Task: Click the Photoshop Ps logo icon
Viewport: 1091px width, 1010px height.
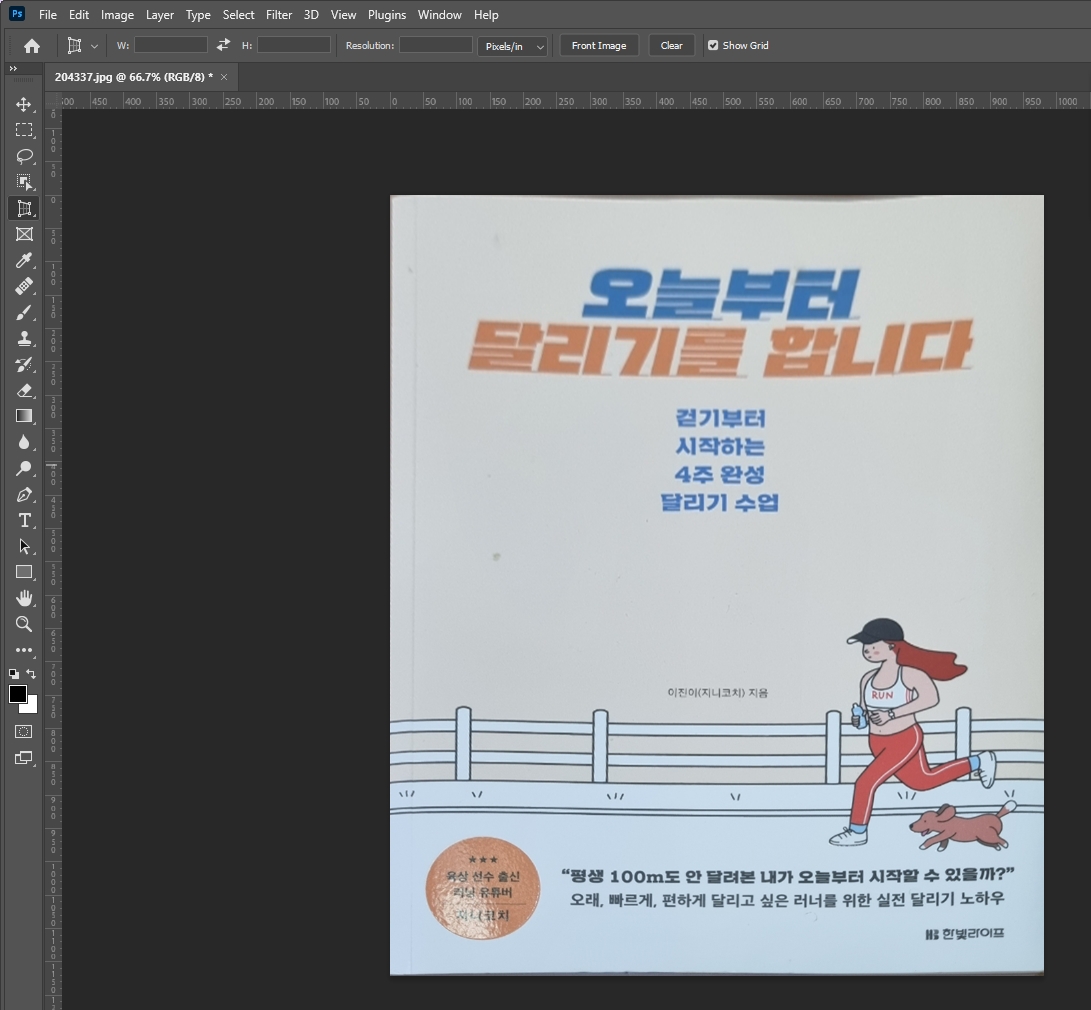Action: (x=17, y=13)
